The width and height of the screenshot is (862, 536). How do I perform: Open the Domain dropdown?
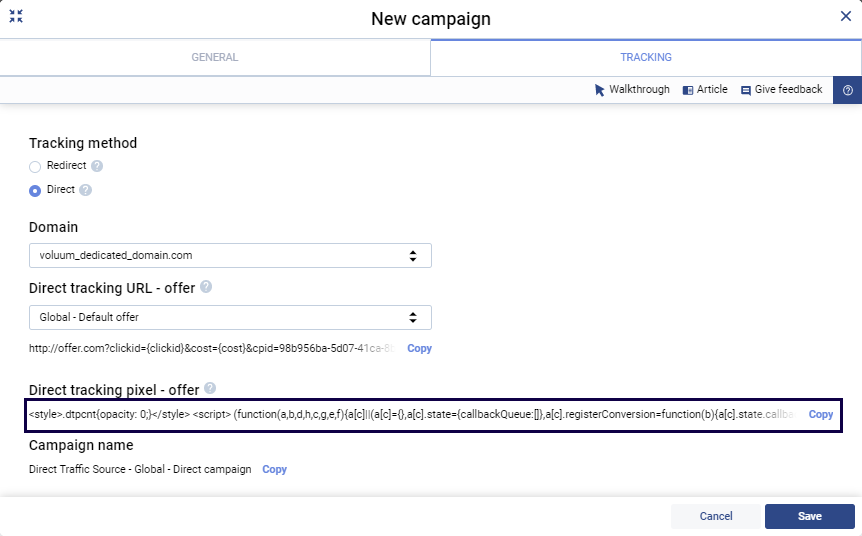[x=230, y=255]
